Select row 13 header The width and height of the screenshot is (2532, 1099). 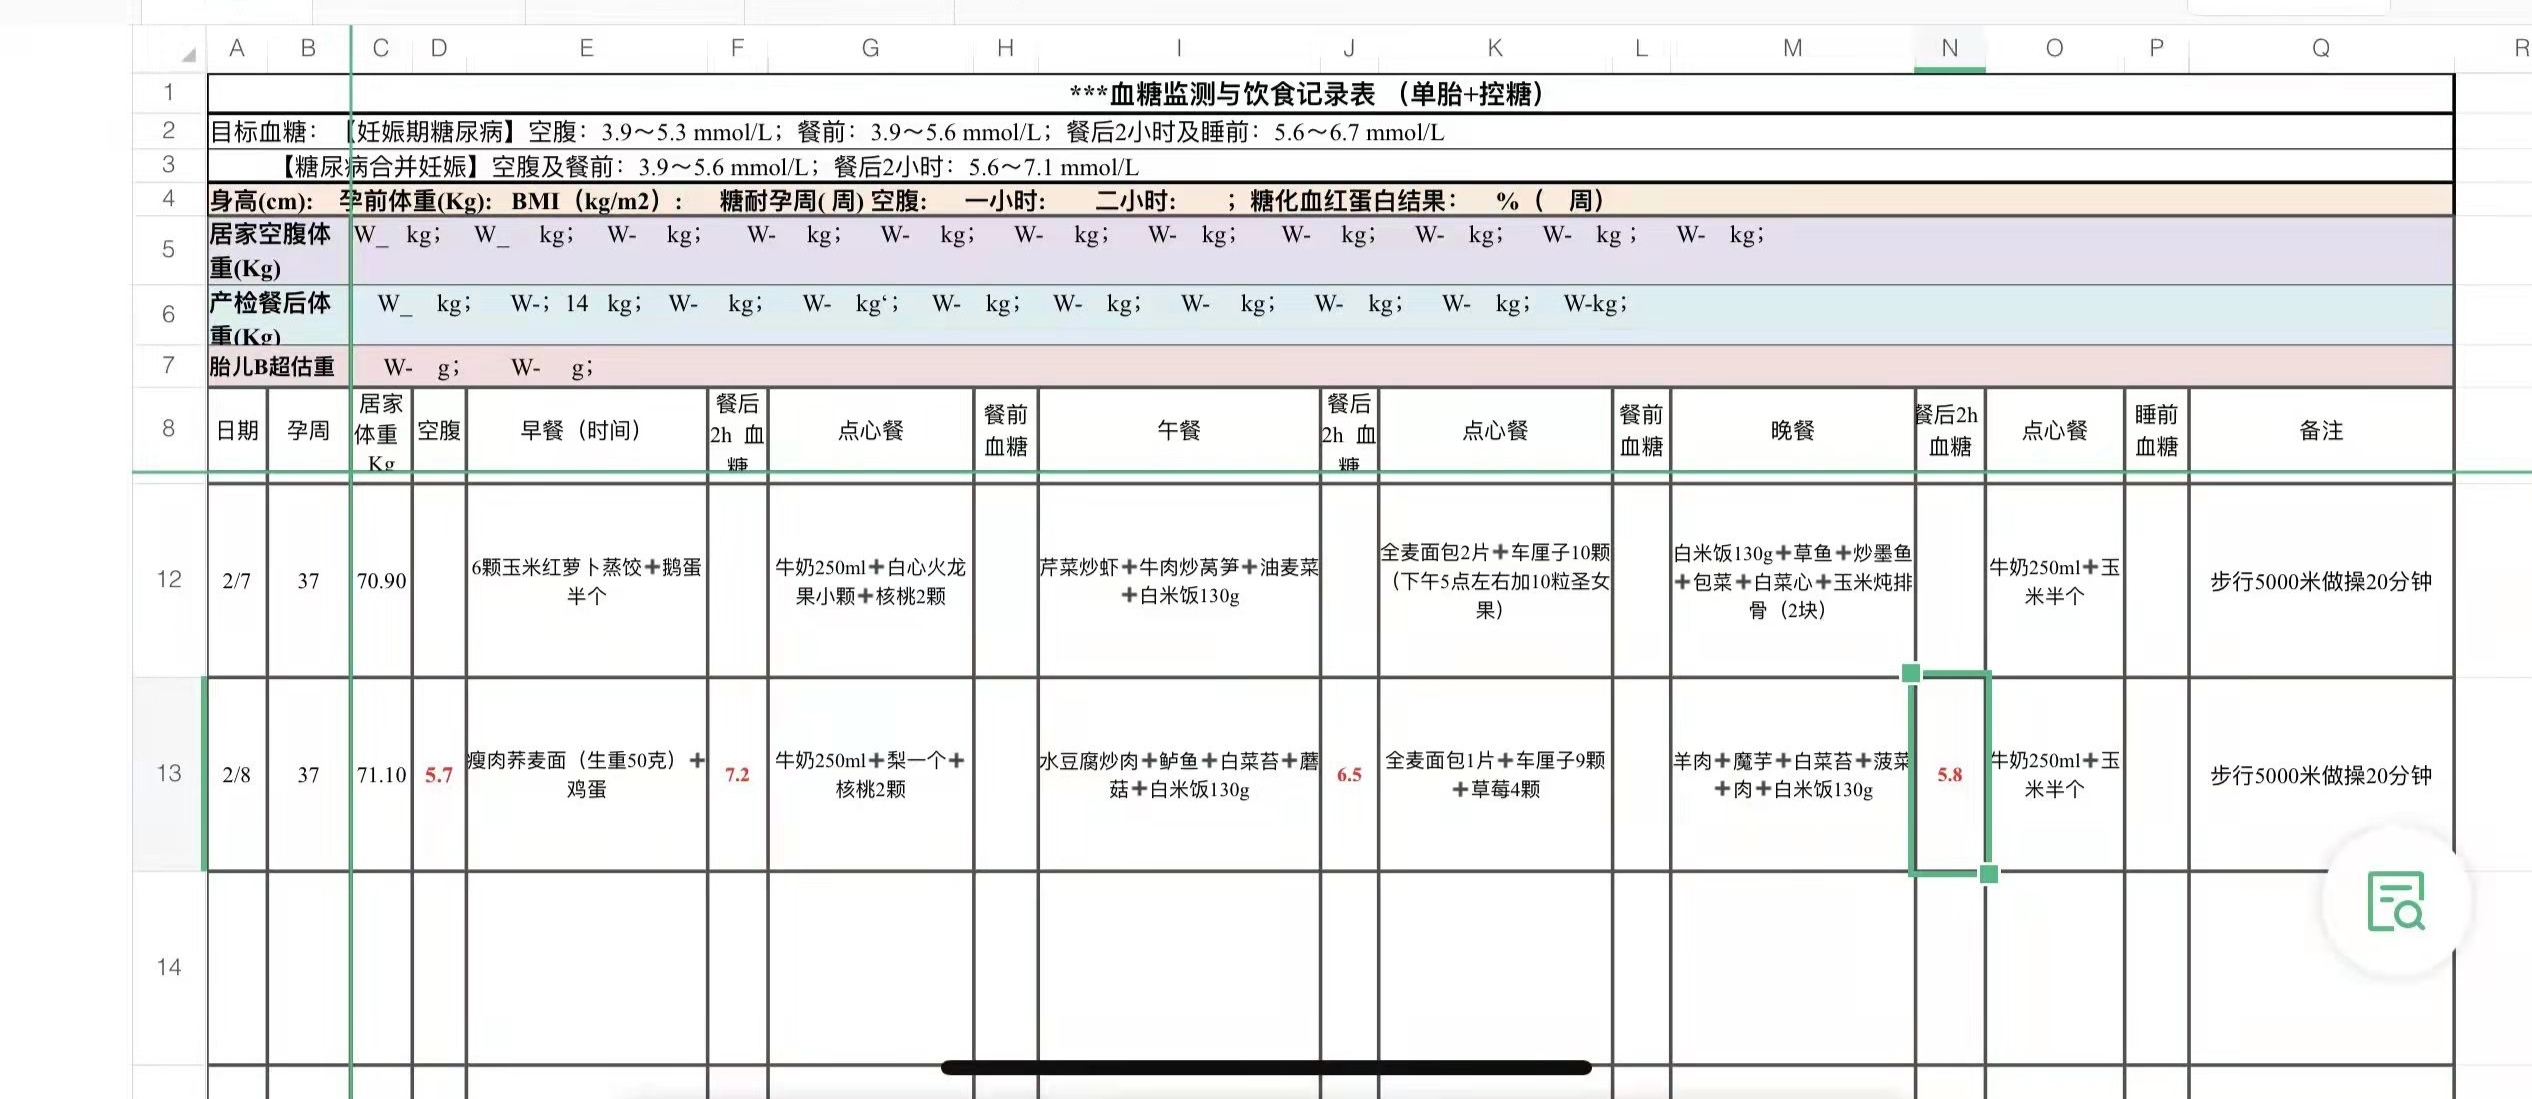169,773
